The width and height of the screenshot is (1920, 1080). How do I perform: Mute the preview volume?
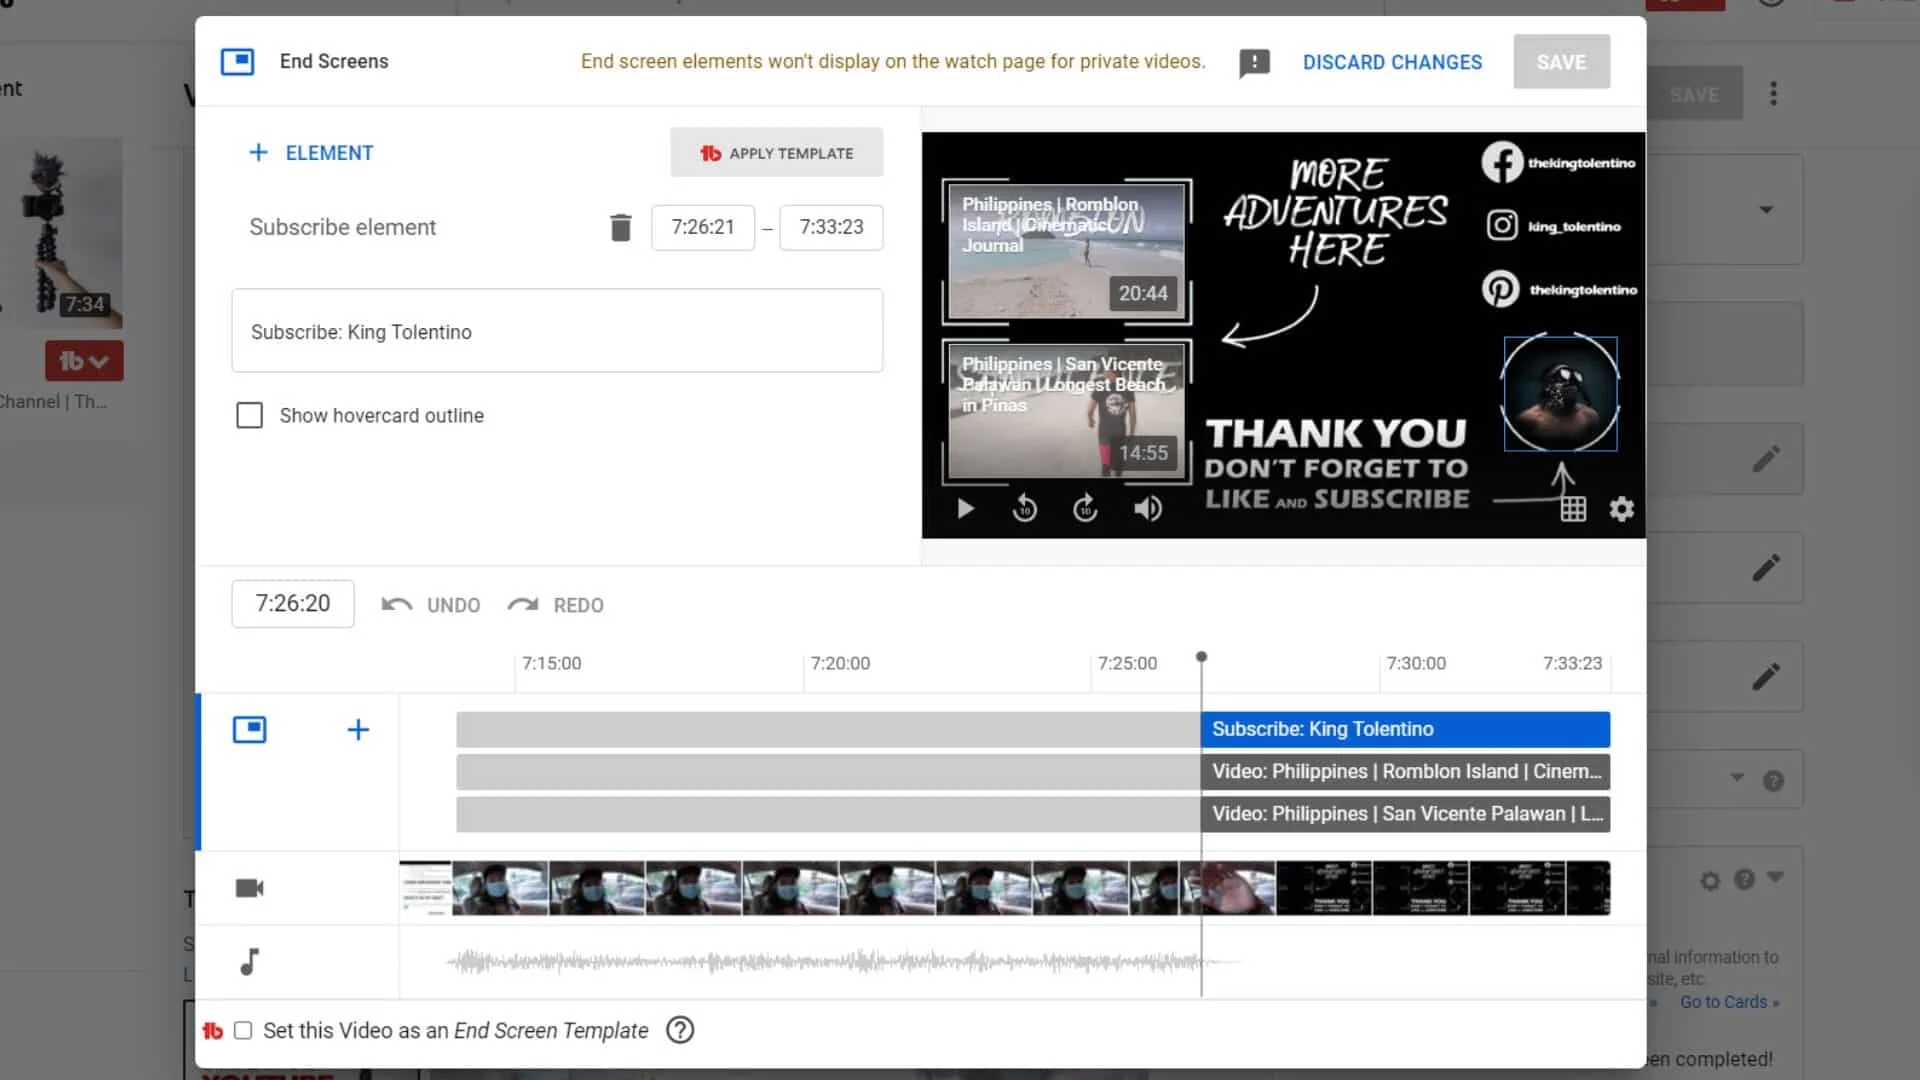coord(1147,509)
